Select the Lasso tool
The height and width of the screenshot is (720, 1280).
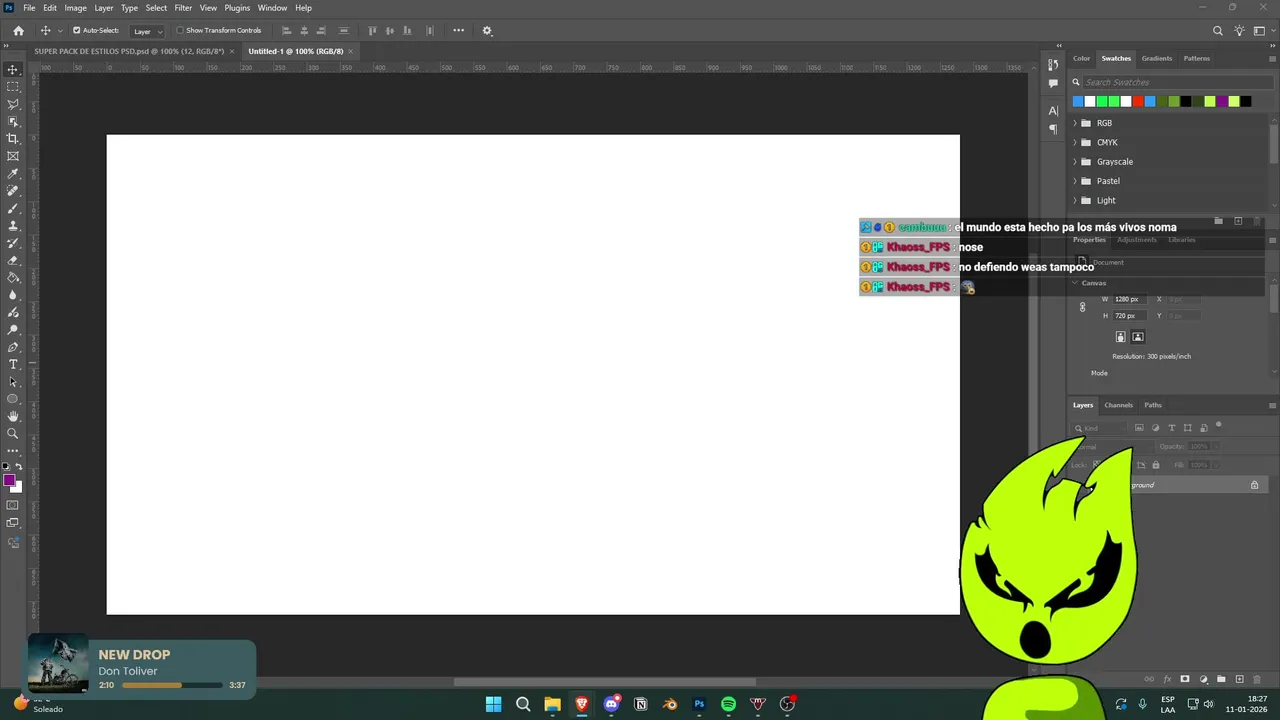tap(13, 104)
